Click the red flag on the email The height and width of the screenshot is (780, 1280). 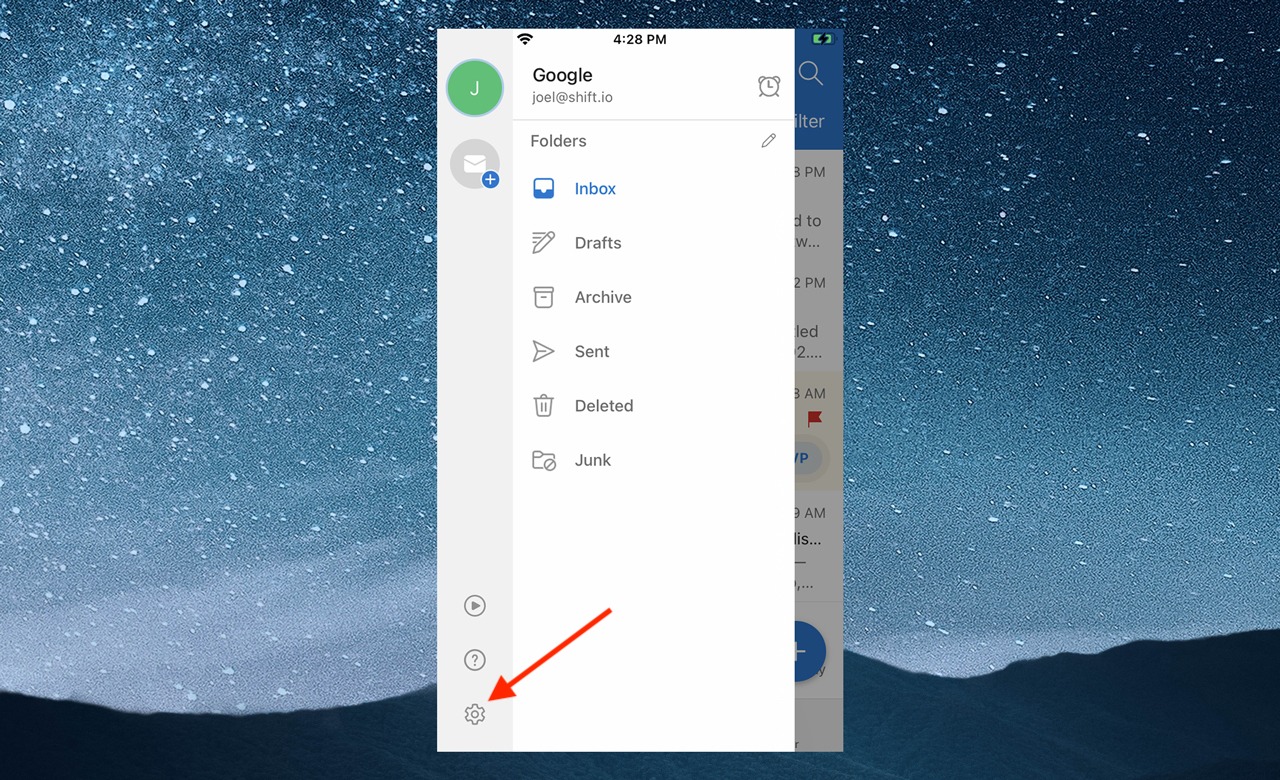pos(814,419)
